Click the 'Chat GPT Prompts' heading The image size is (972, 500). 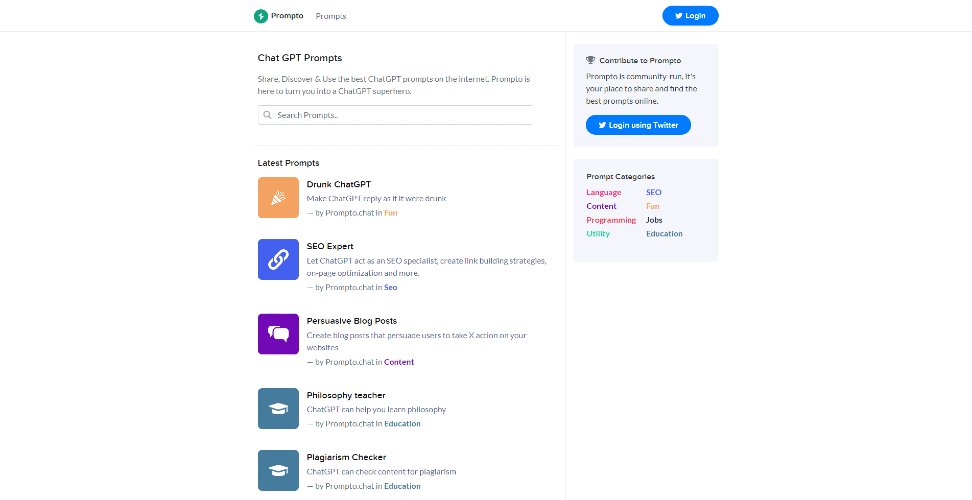point(300,58)
